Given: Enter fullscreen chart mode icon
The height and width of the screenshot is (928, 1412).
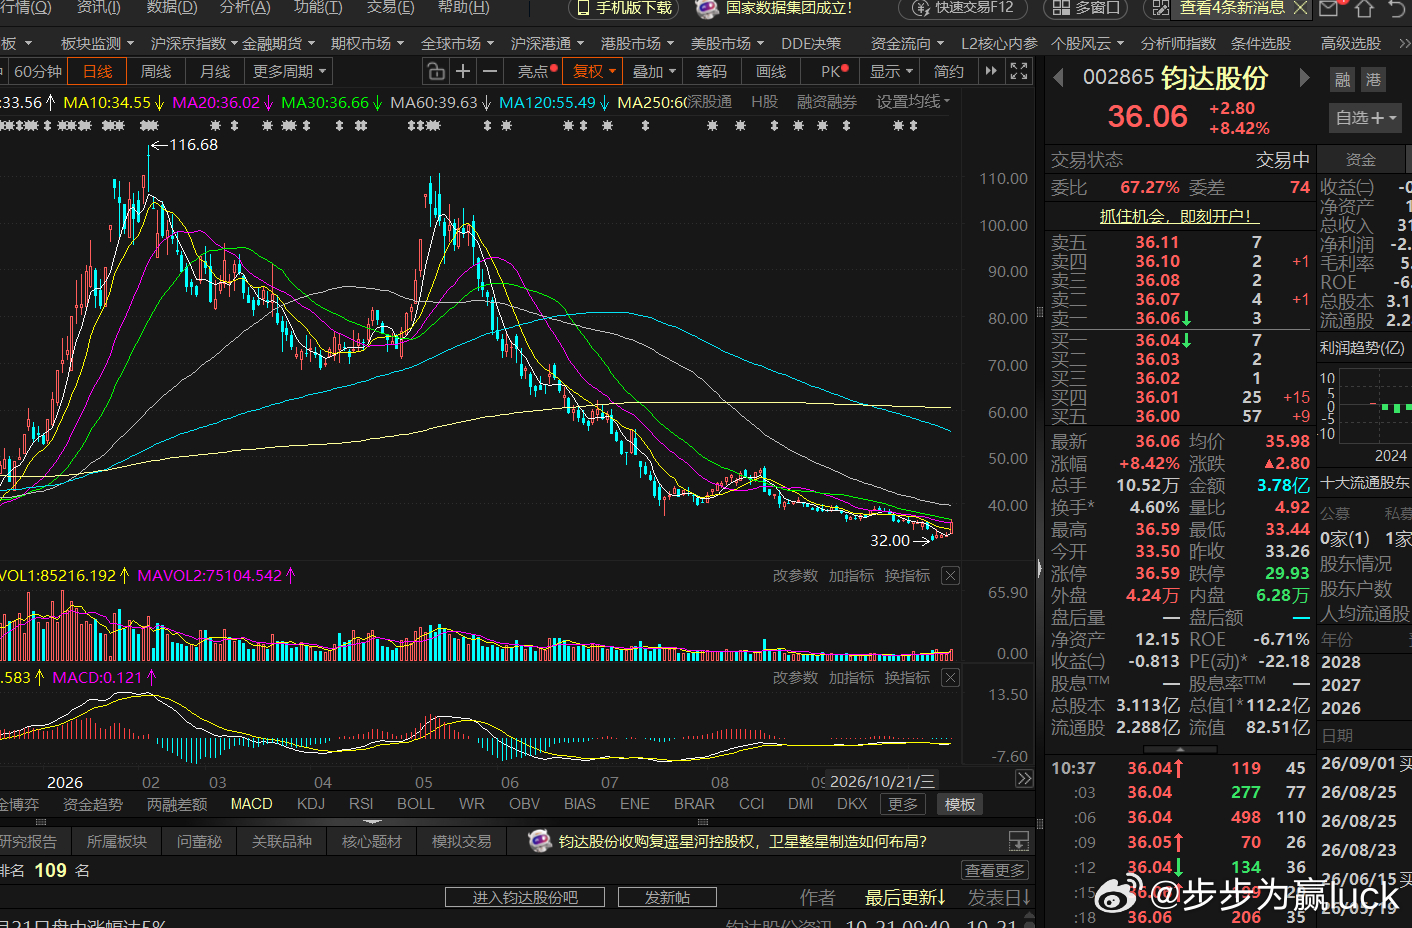Looking at the screenshot, I should (x=1019, y=72).
